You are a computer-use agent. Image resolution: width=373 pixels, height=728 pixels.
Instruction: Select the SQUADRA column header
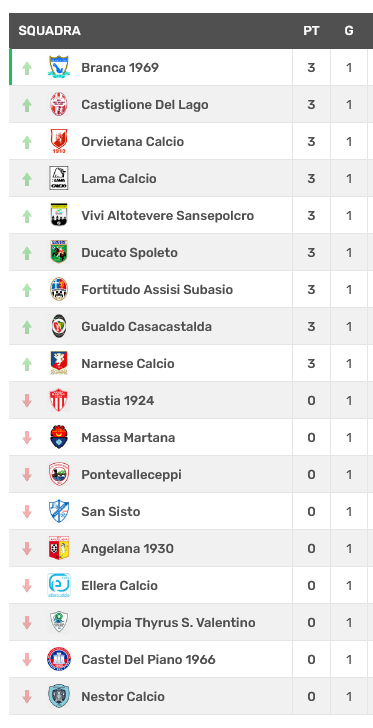pyautogui.click(x=50, y=31)
